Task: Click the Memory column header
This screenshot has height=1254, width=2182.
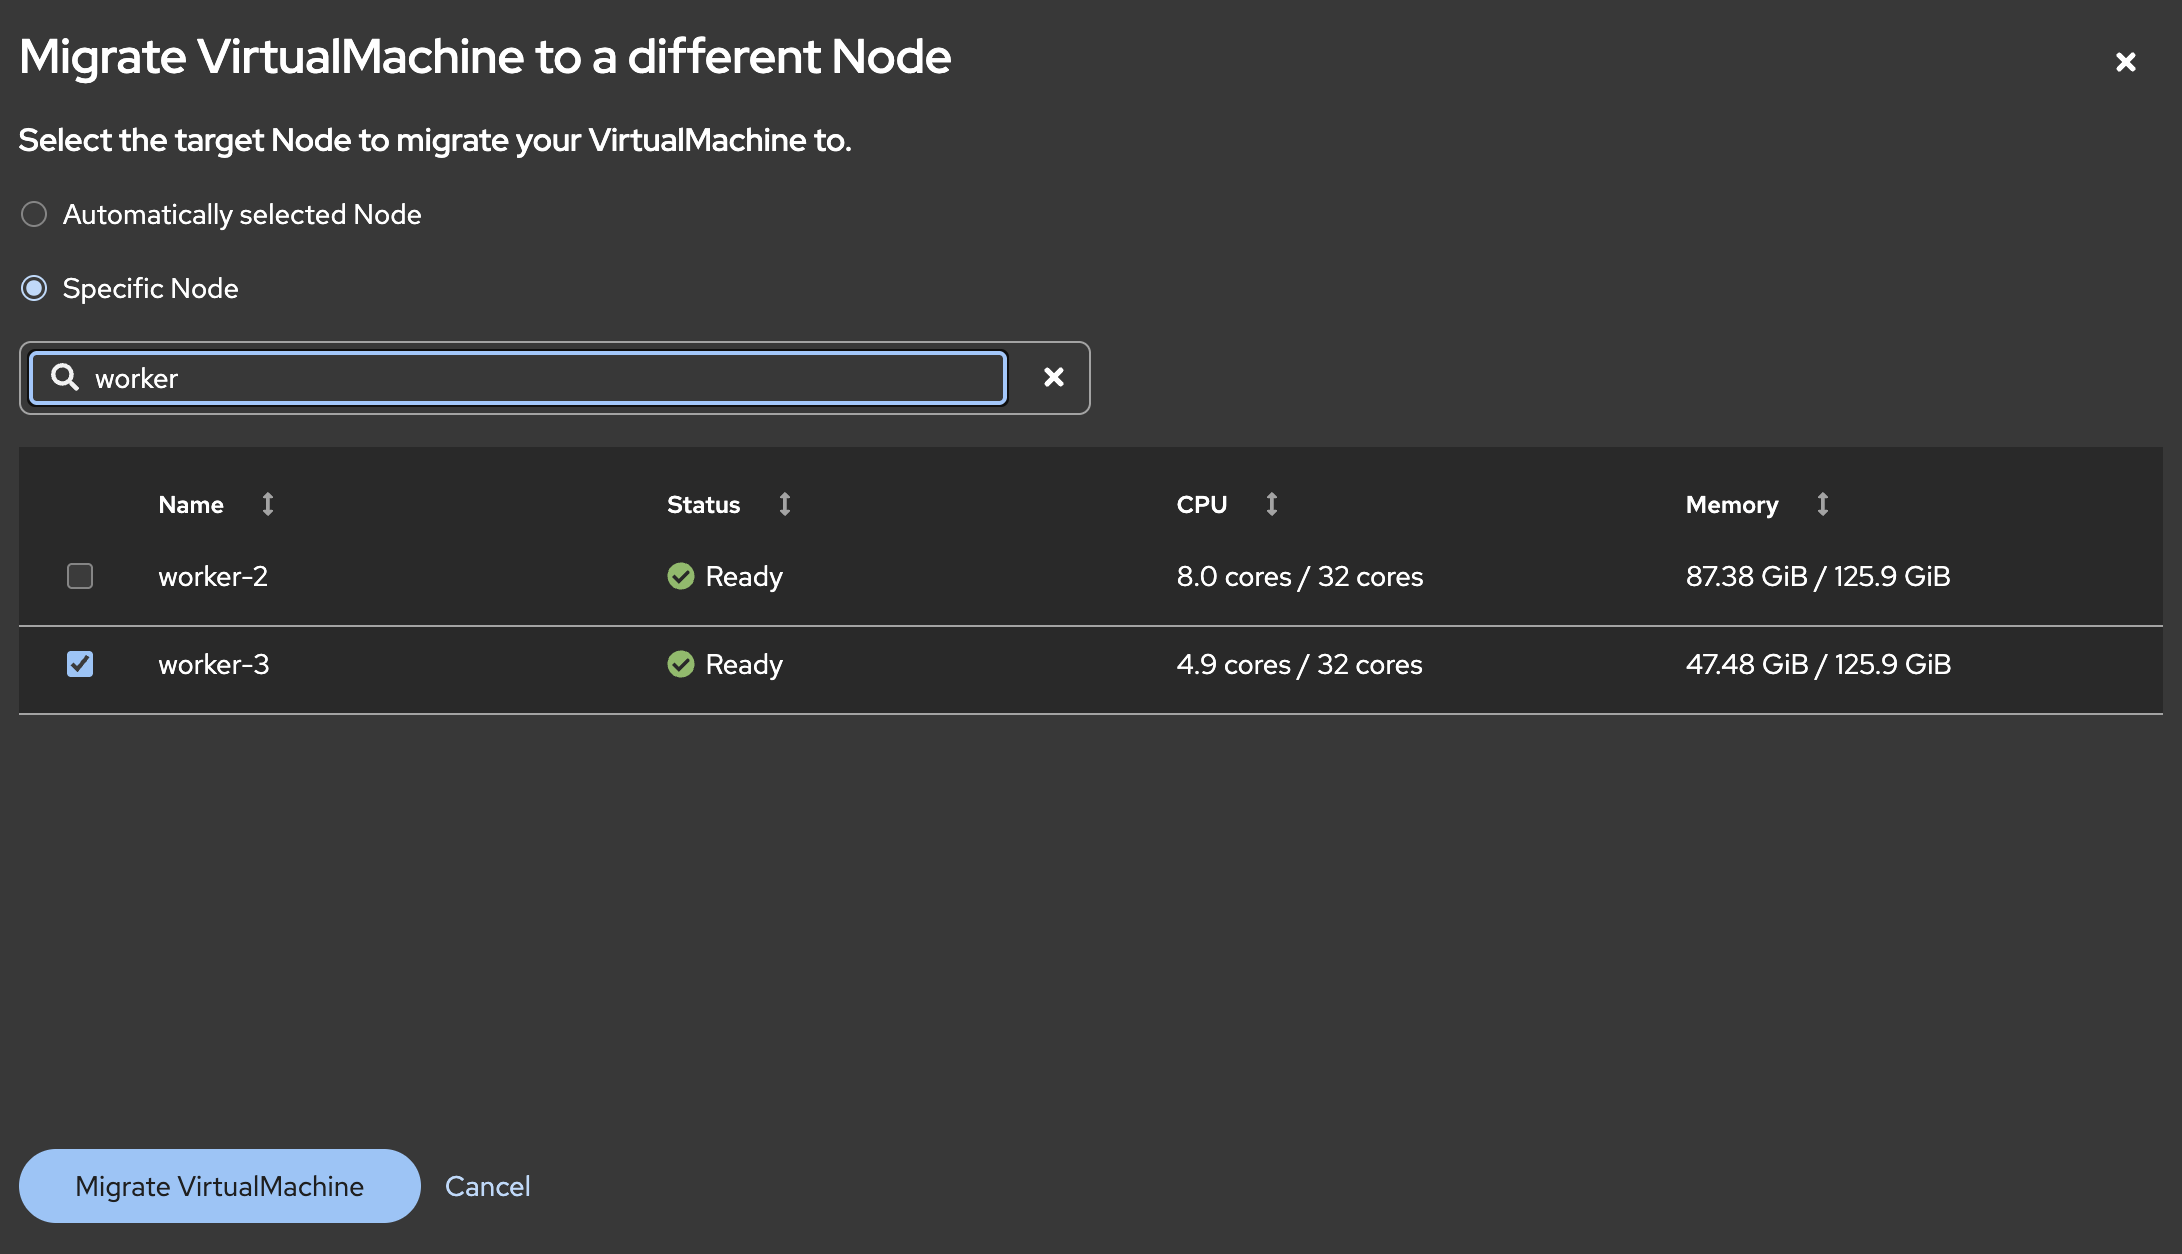Action: click(1731, 504)
